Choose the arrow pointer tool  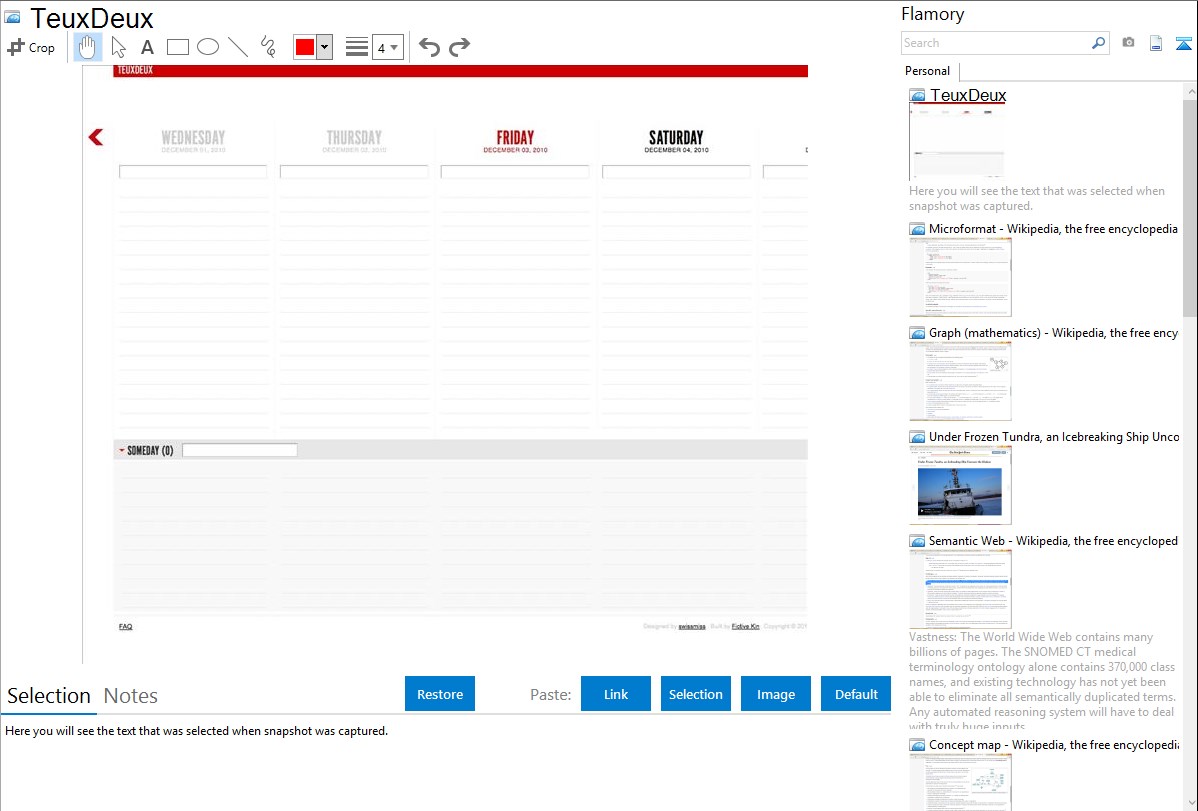pyautogui.click(x=118, y=47)
